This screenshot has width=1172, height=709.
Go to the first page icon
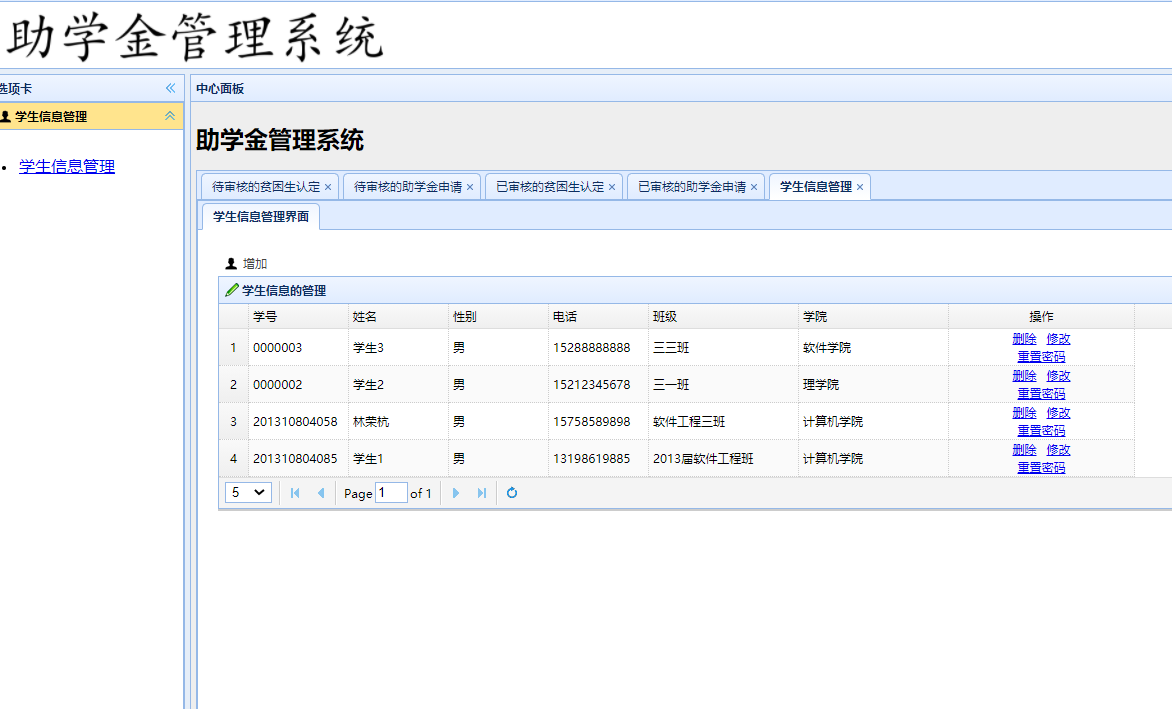(295, 493)
